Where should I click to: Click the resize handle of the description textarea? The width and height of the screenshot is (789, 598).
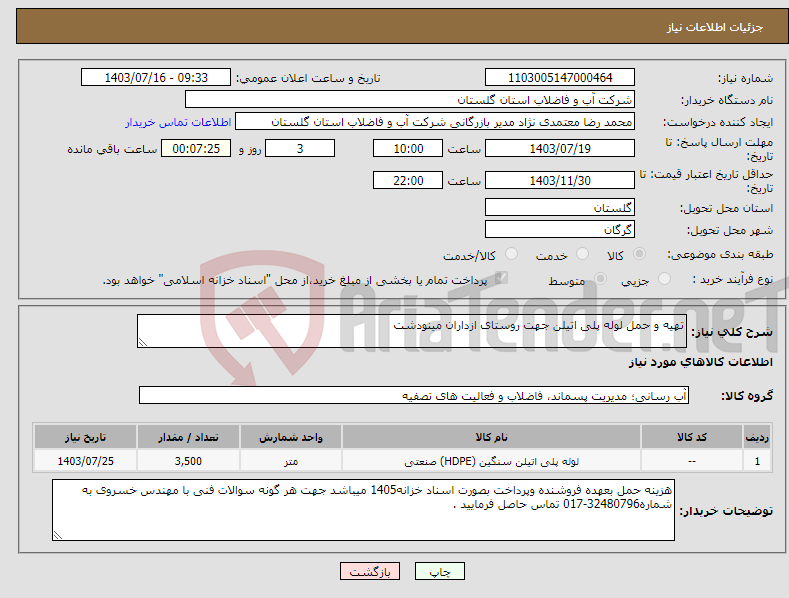143,342
